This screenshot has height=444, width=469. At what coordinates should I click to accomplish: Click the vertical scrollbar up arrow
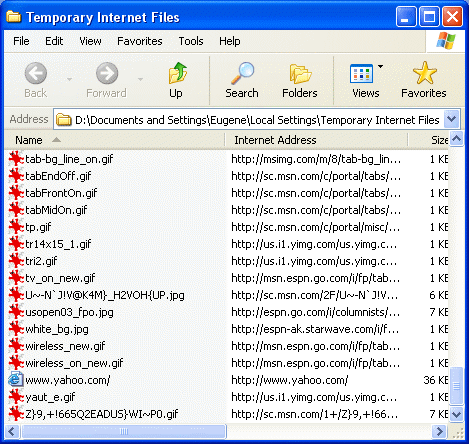pyautogui.click(x=456, y=139)
